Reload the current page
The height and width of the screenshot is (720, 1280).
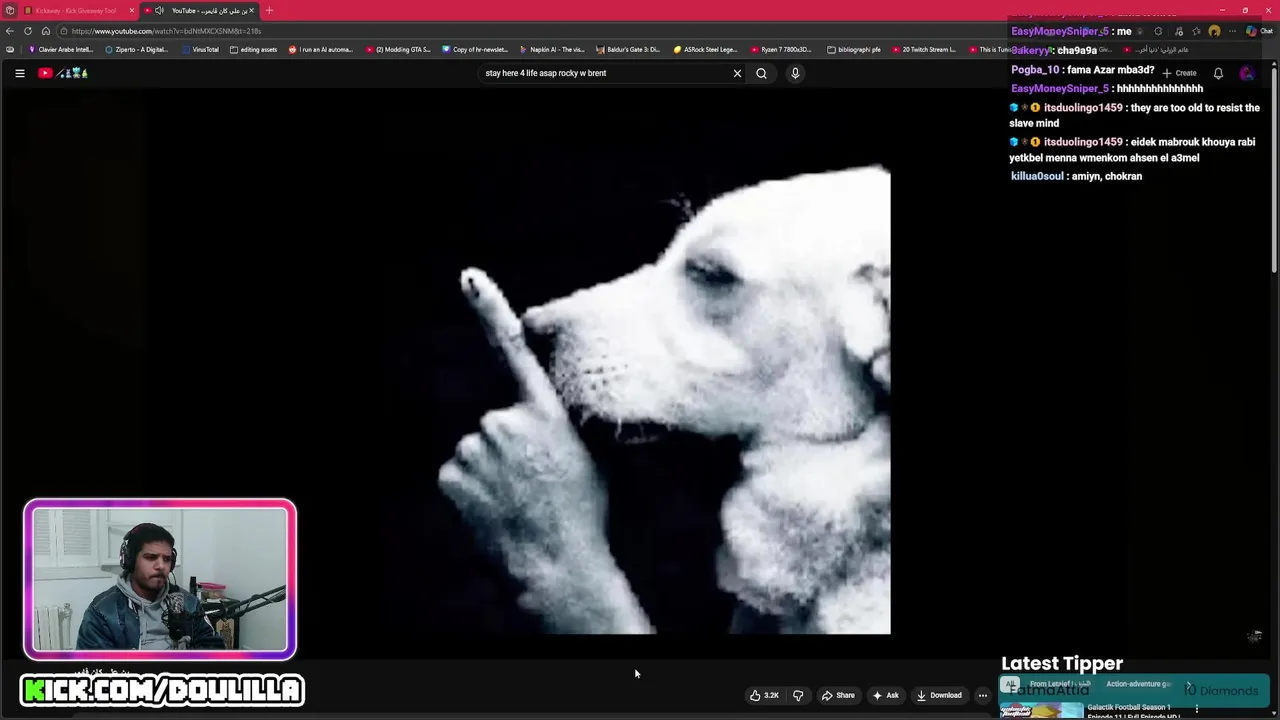point(28,31)
